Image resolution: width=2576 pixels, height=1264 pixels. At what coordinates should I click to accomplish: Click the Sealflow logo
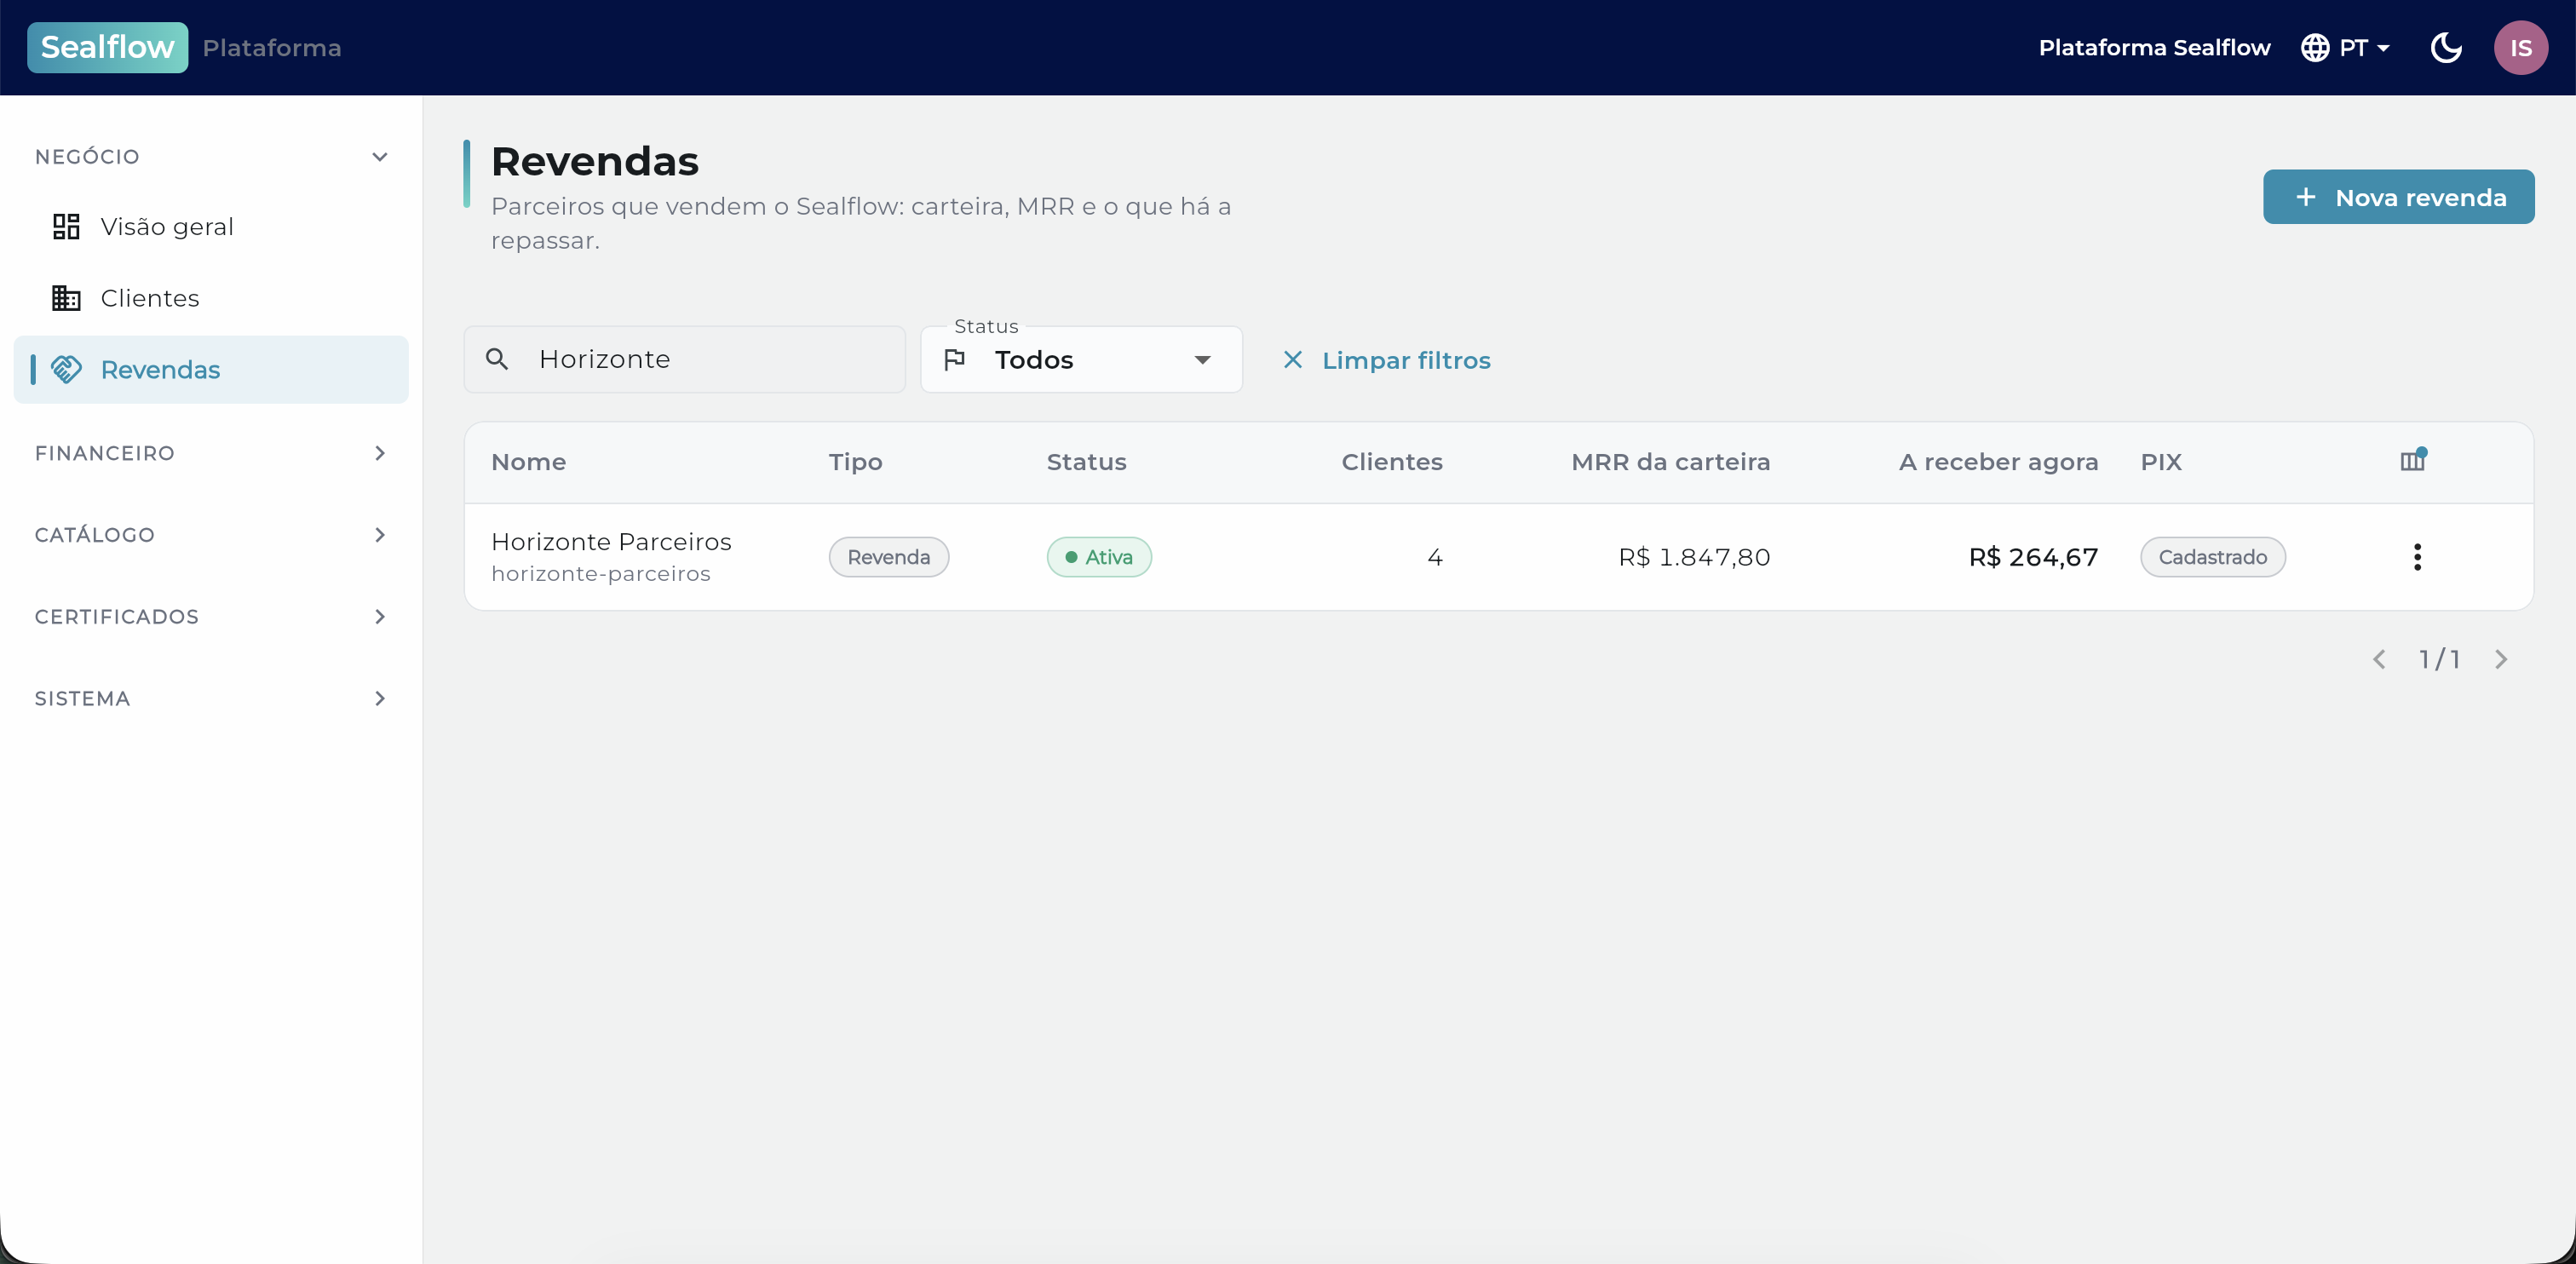click(107, 47)
